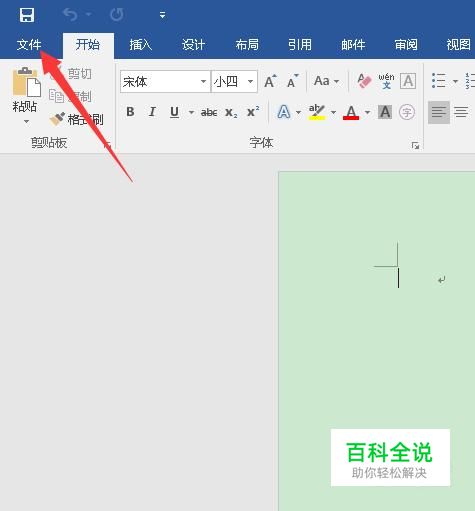475x511 pixels.
Task: Open the Aa Change Case menu
Action: tap(326, 81)
